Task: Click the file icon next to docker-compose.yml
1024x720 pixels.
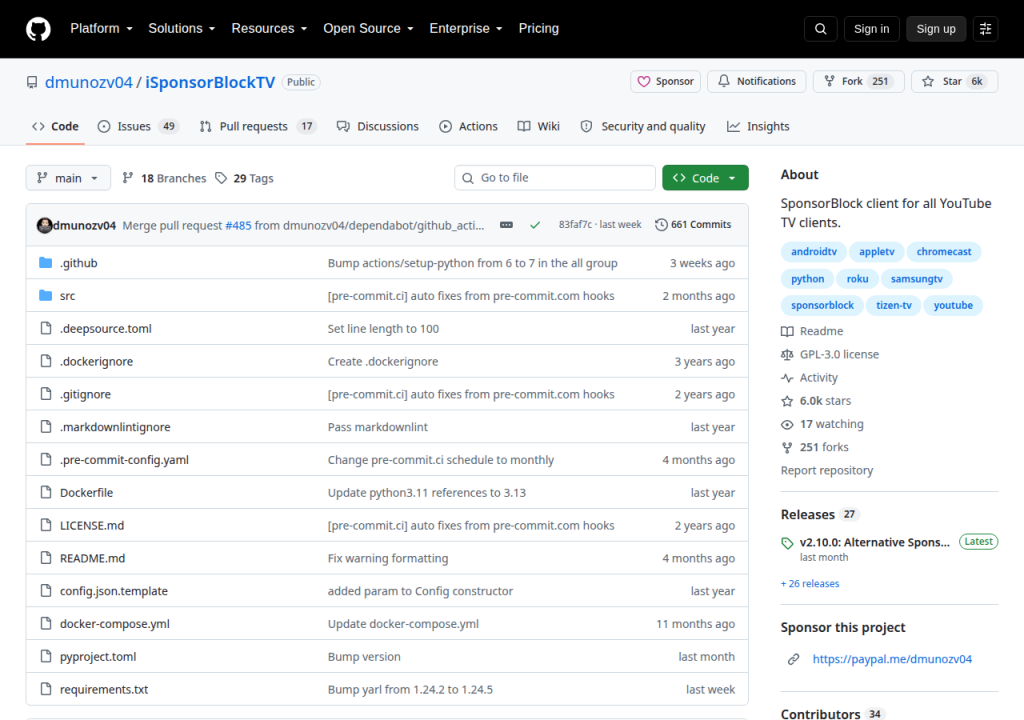Action: pyautogui.click(x=46, y=623)
